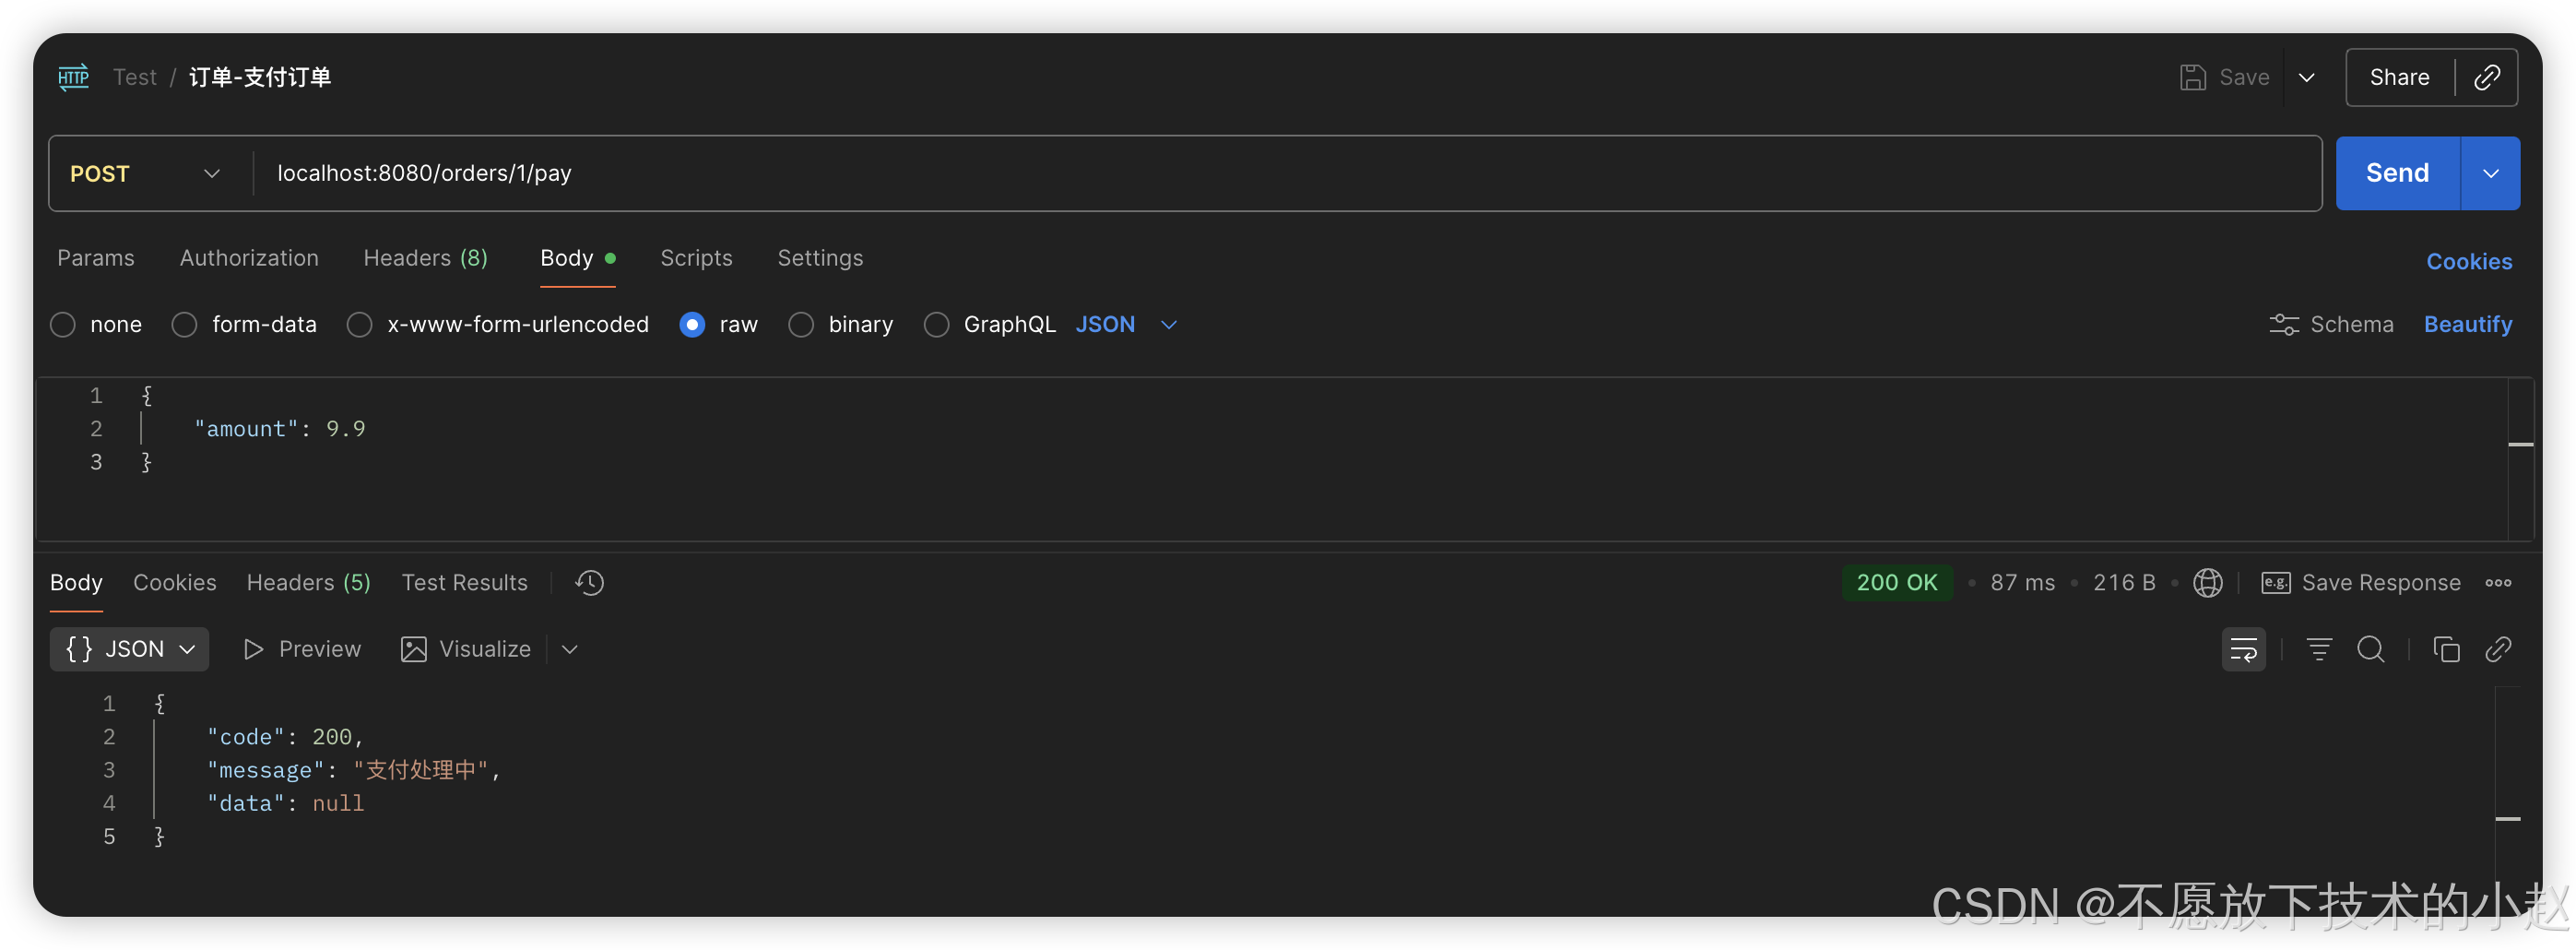Click the Visualize image icon
The width and height of the screenshot is (2576, 950).
[x=413, y=649]
